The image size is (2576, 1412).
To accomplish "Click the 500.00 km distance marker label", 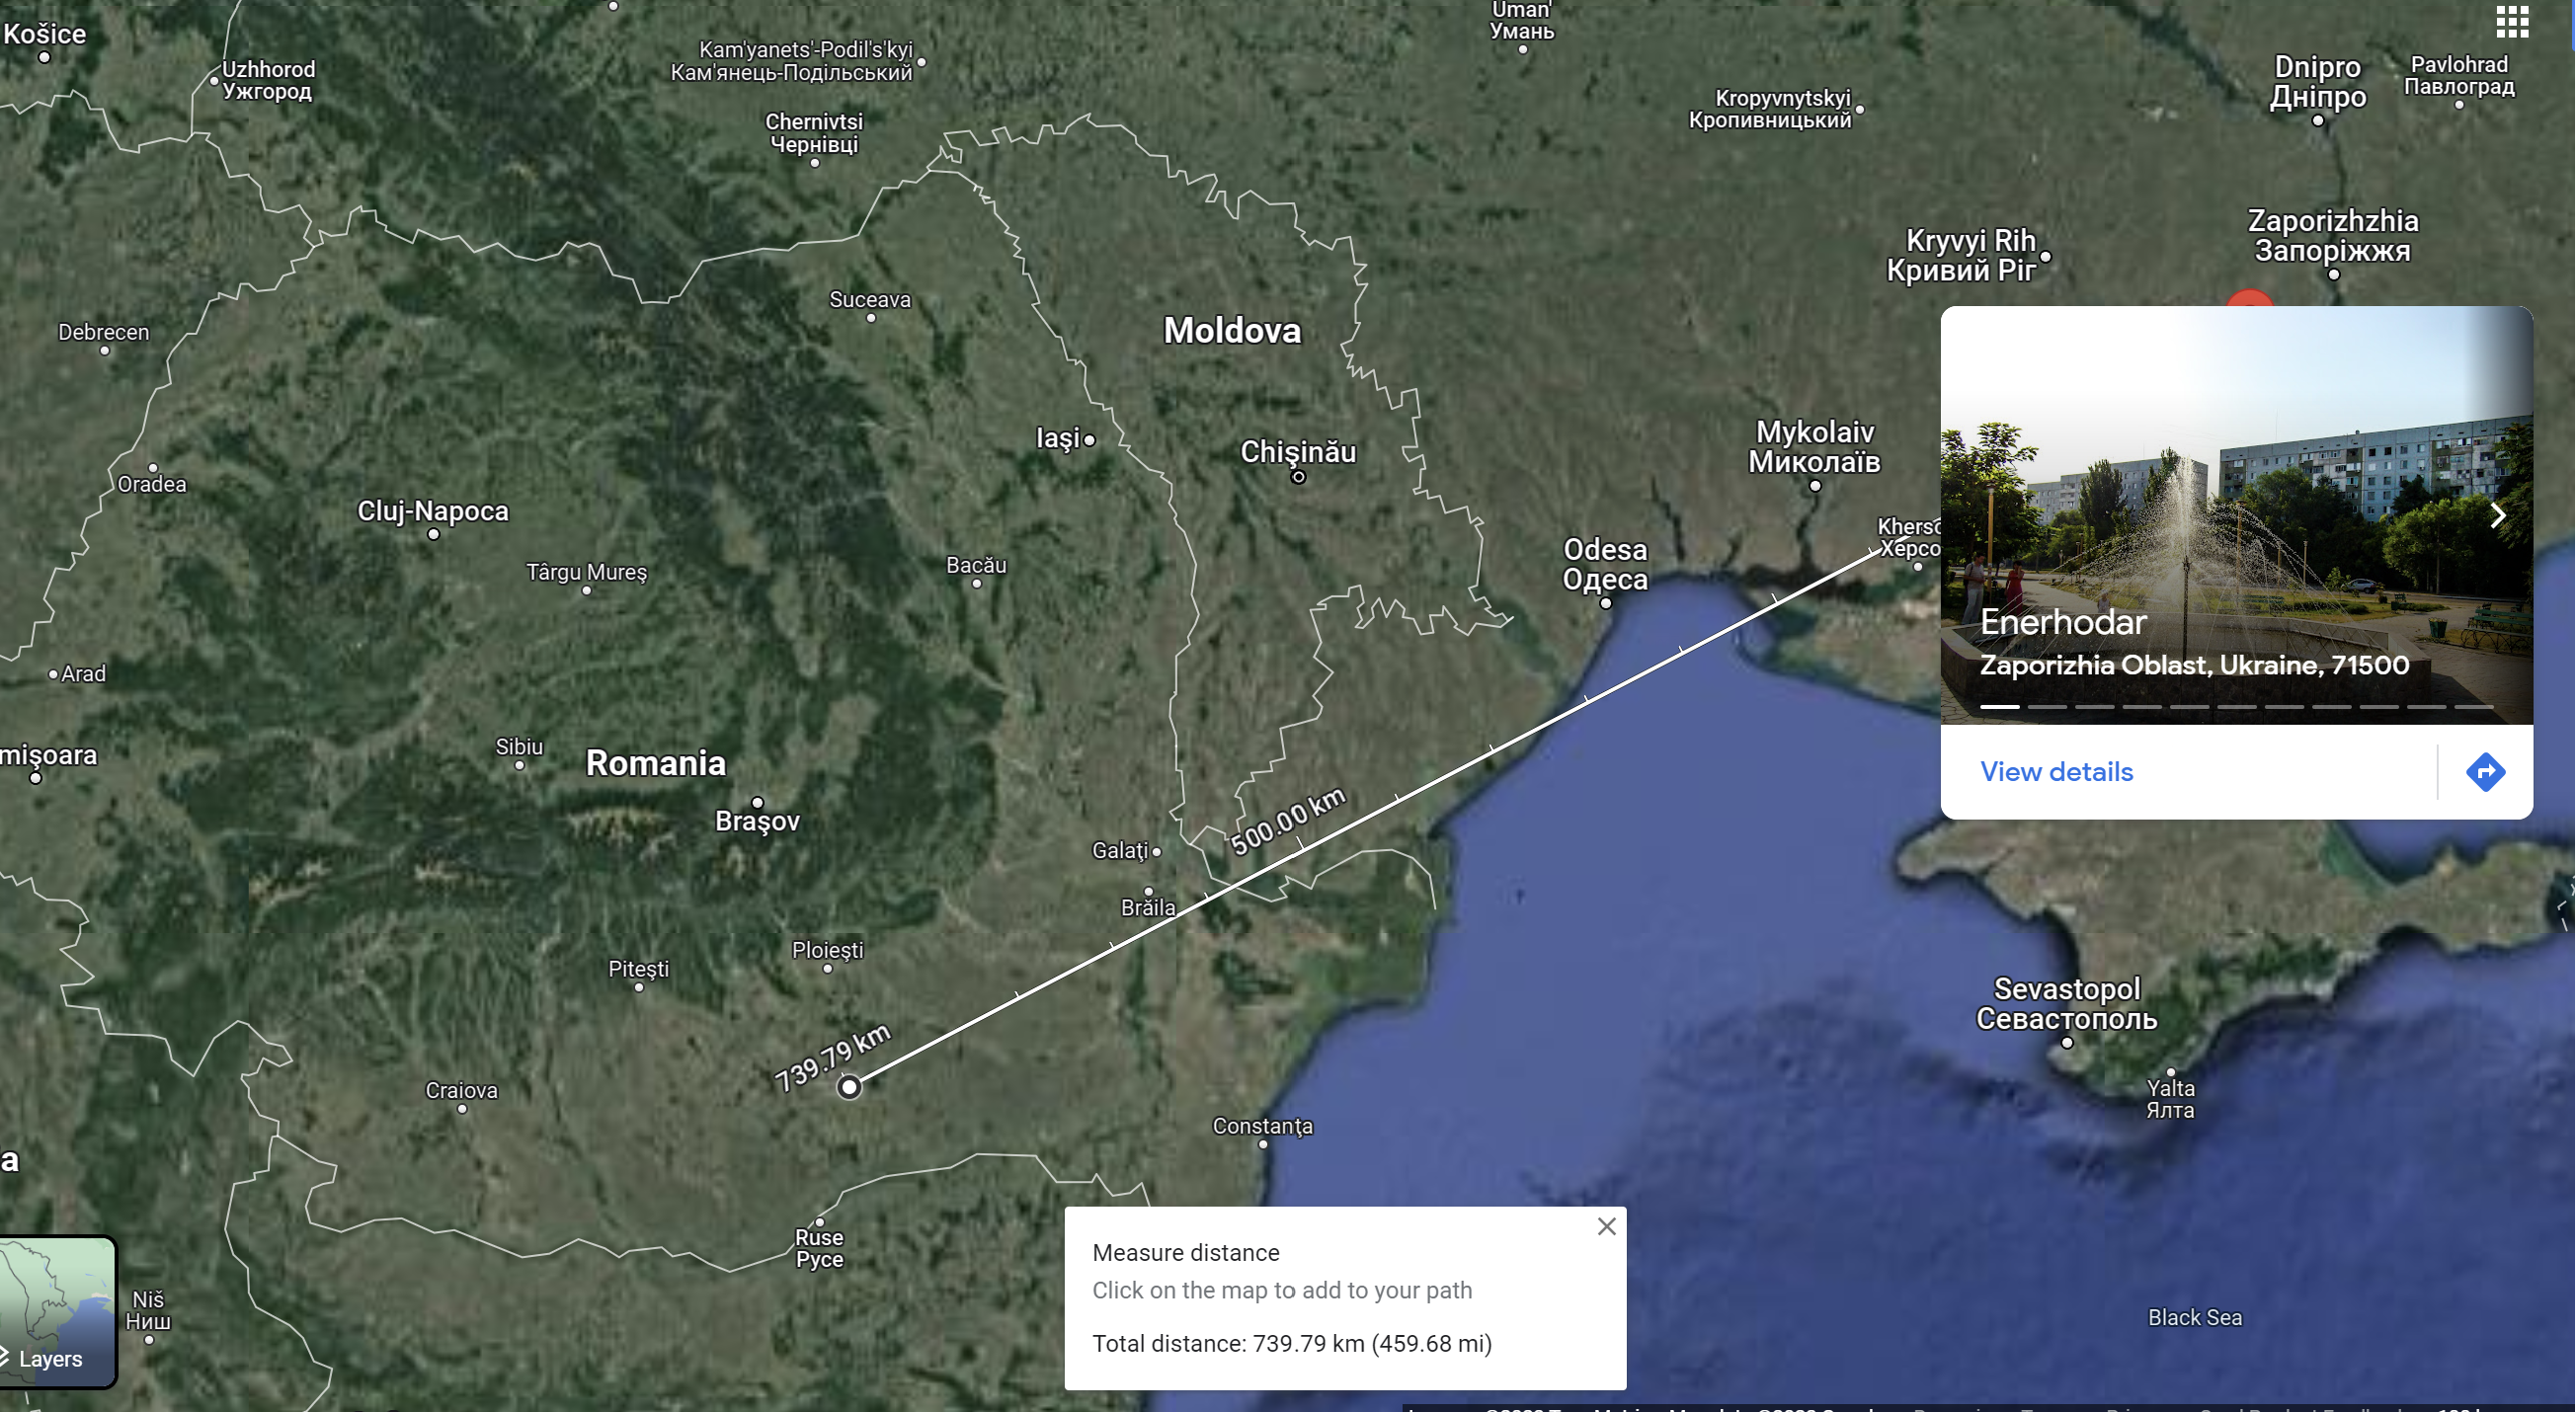I will (1287, 822).
